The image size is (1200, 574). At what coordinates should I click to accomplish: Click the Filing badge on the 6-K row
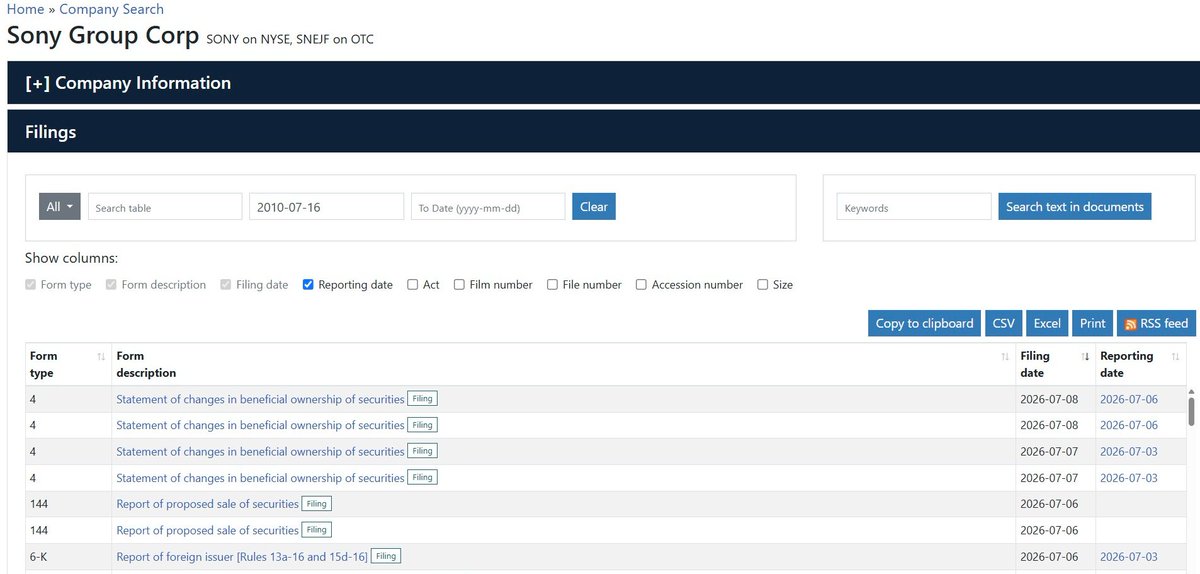click(386, 557)
